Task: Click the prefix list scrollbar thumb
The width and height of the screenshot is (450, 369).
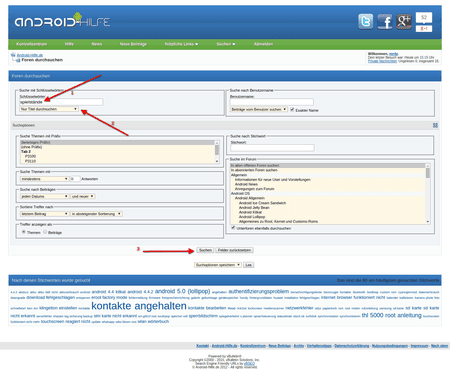Action: 217,150
